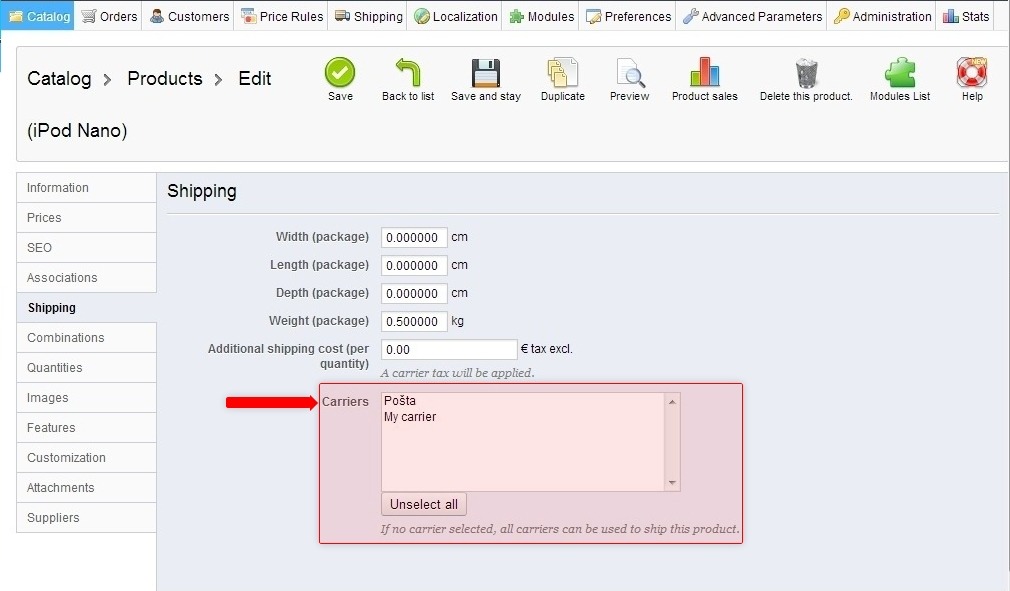Open the Modules List puzzle icon

point(900,72)
